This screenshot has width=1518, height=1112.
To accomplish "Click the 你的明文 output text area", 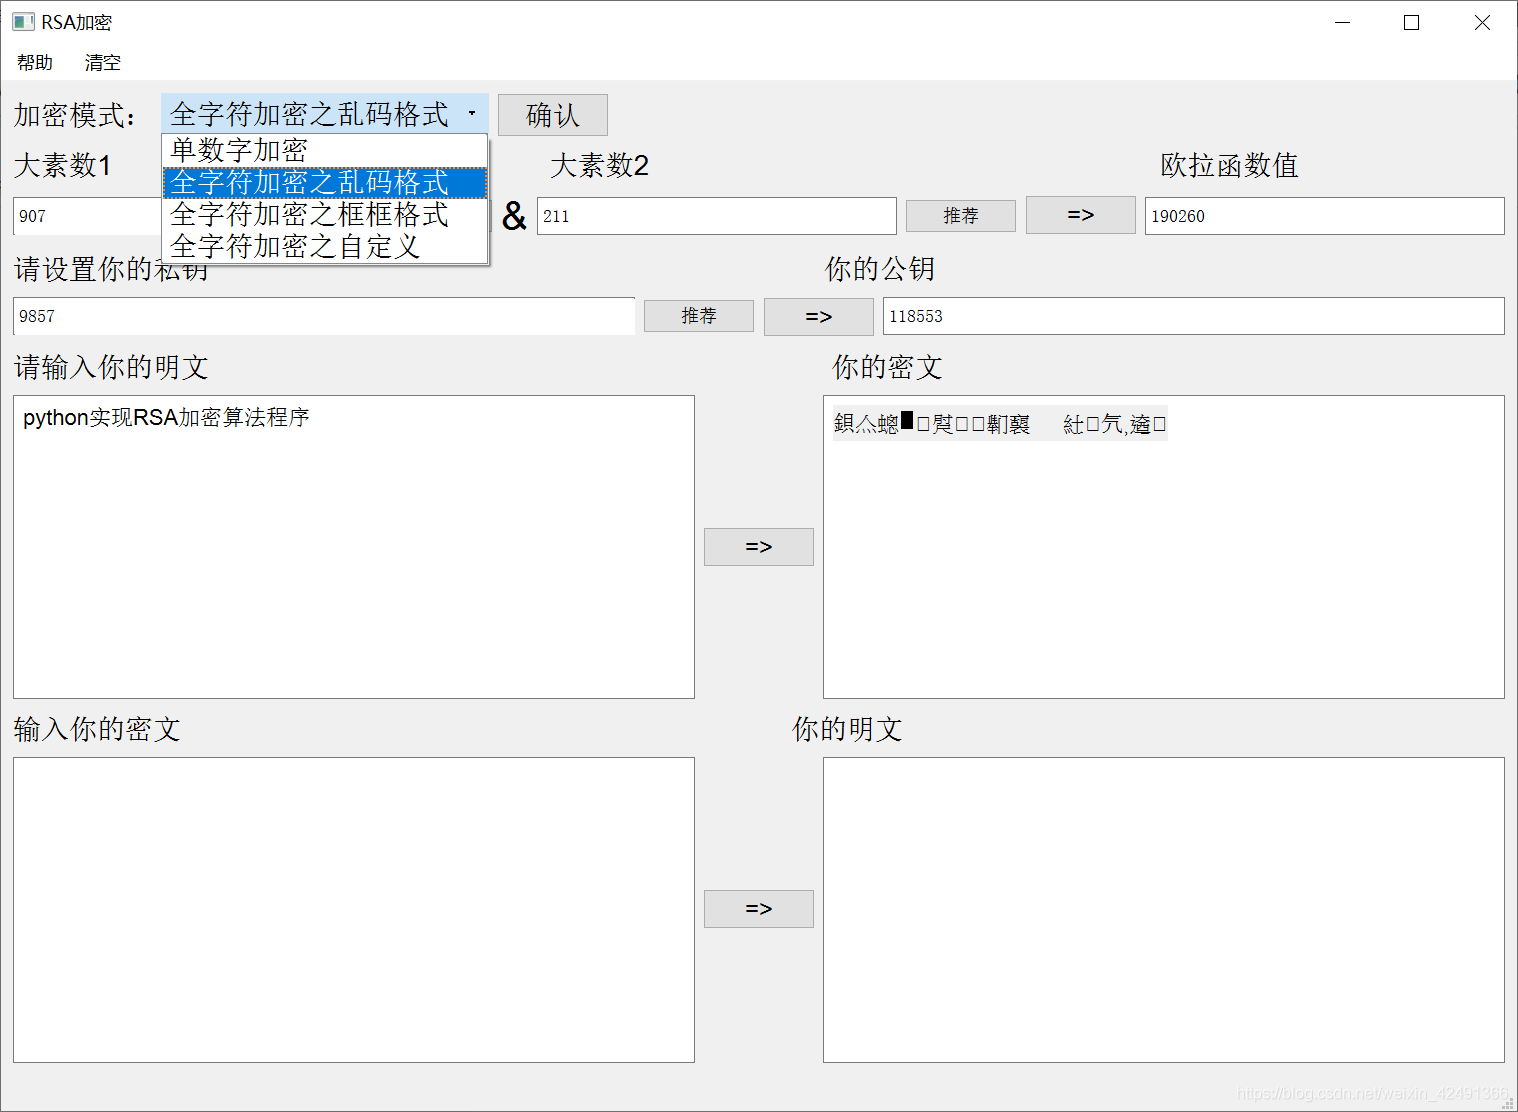I will tap(1164, 910).
